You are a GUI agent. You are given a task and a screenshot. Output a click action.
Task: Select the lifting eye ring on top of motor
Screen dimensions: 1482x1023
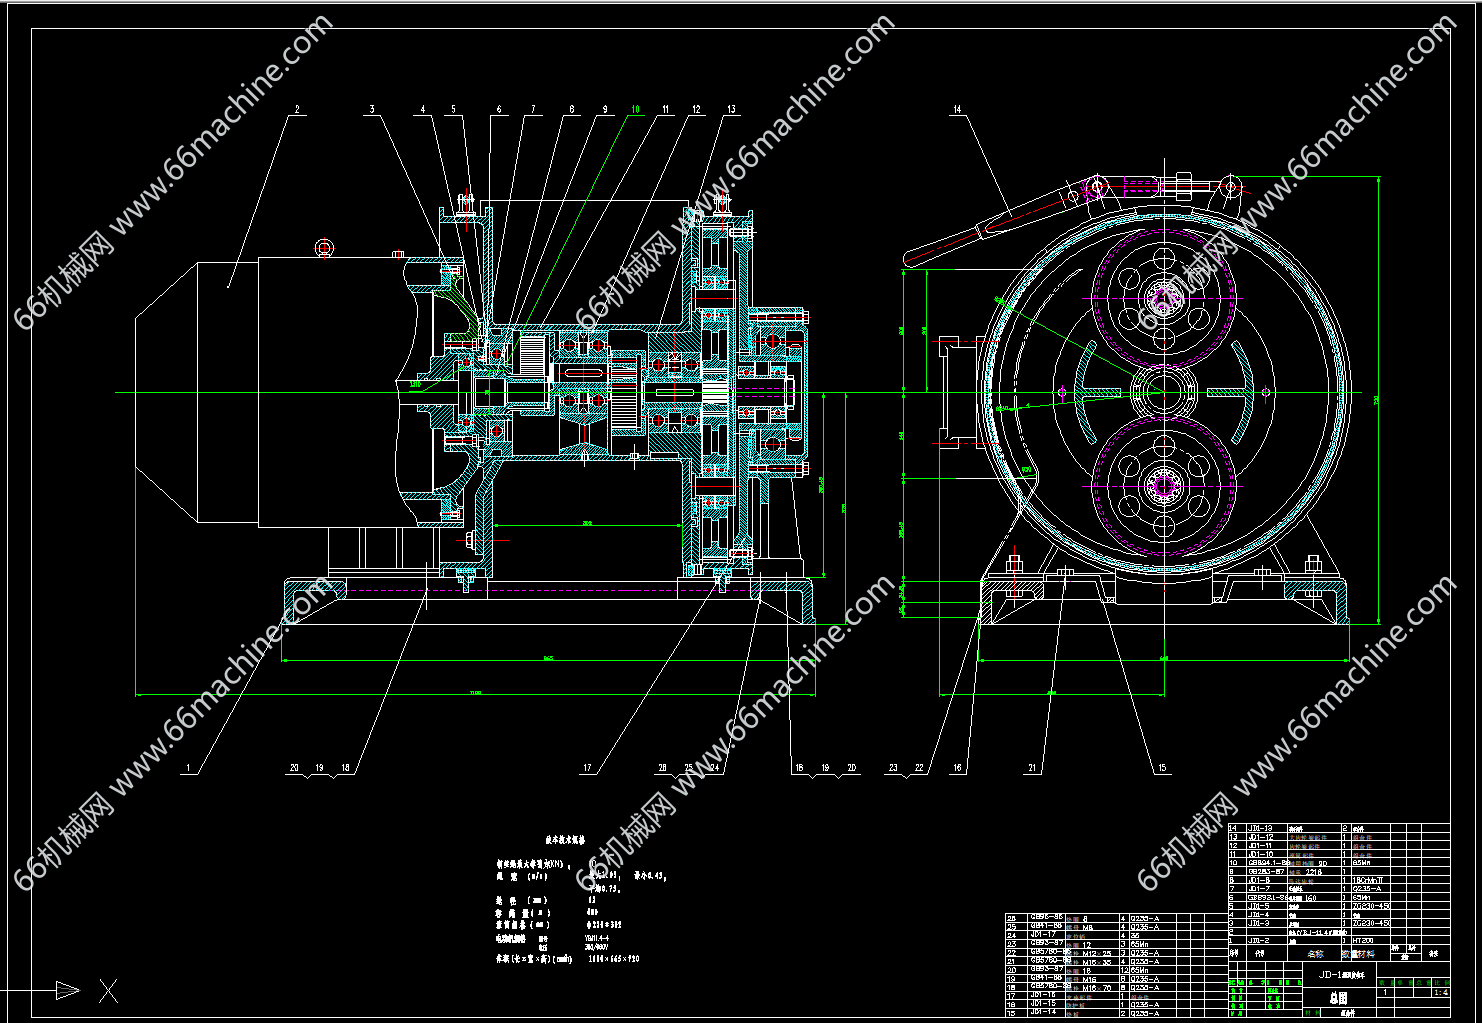pos(323,247)
